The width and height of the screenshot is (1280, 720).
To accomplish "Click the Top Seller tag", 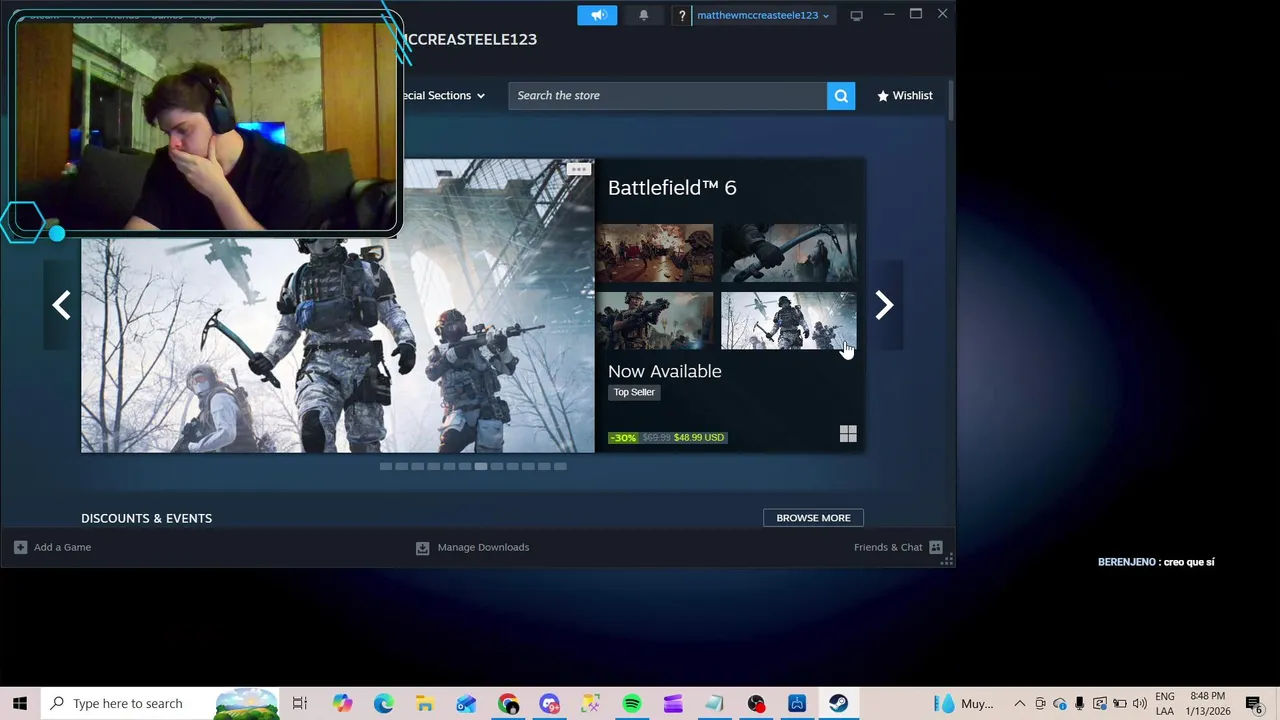I will 634,392.
